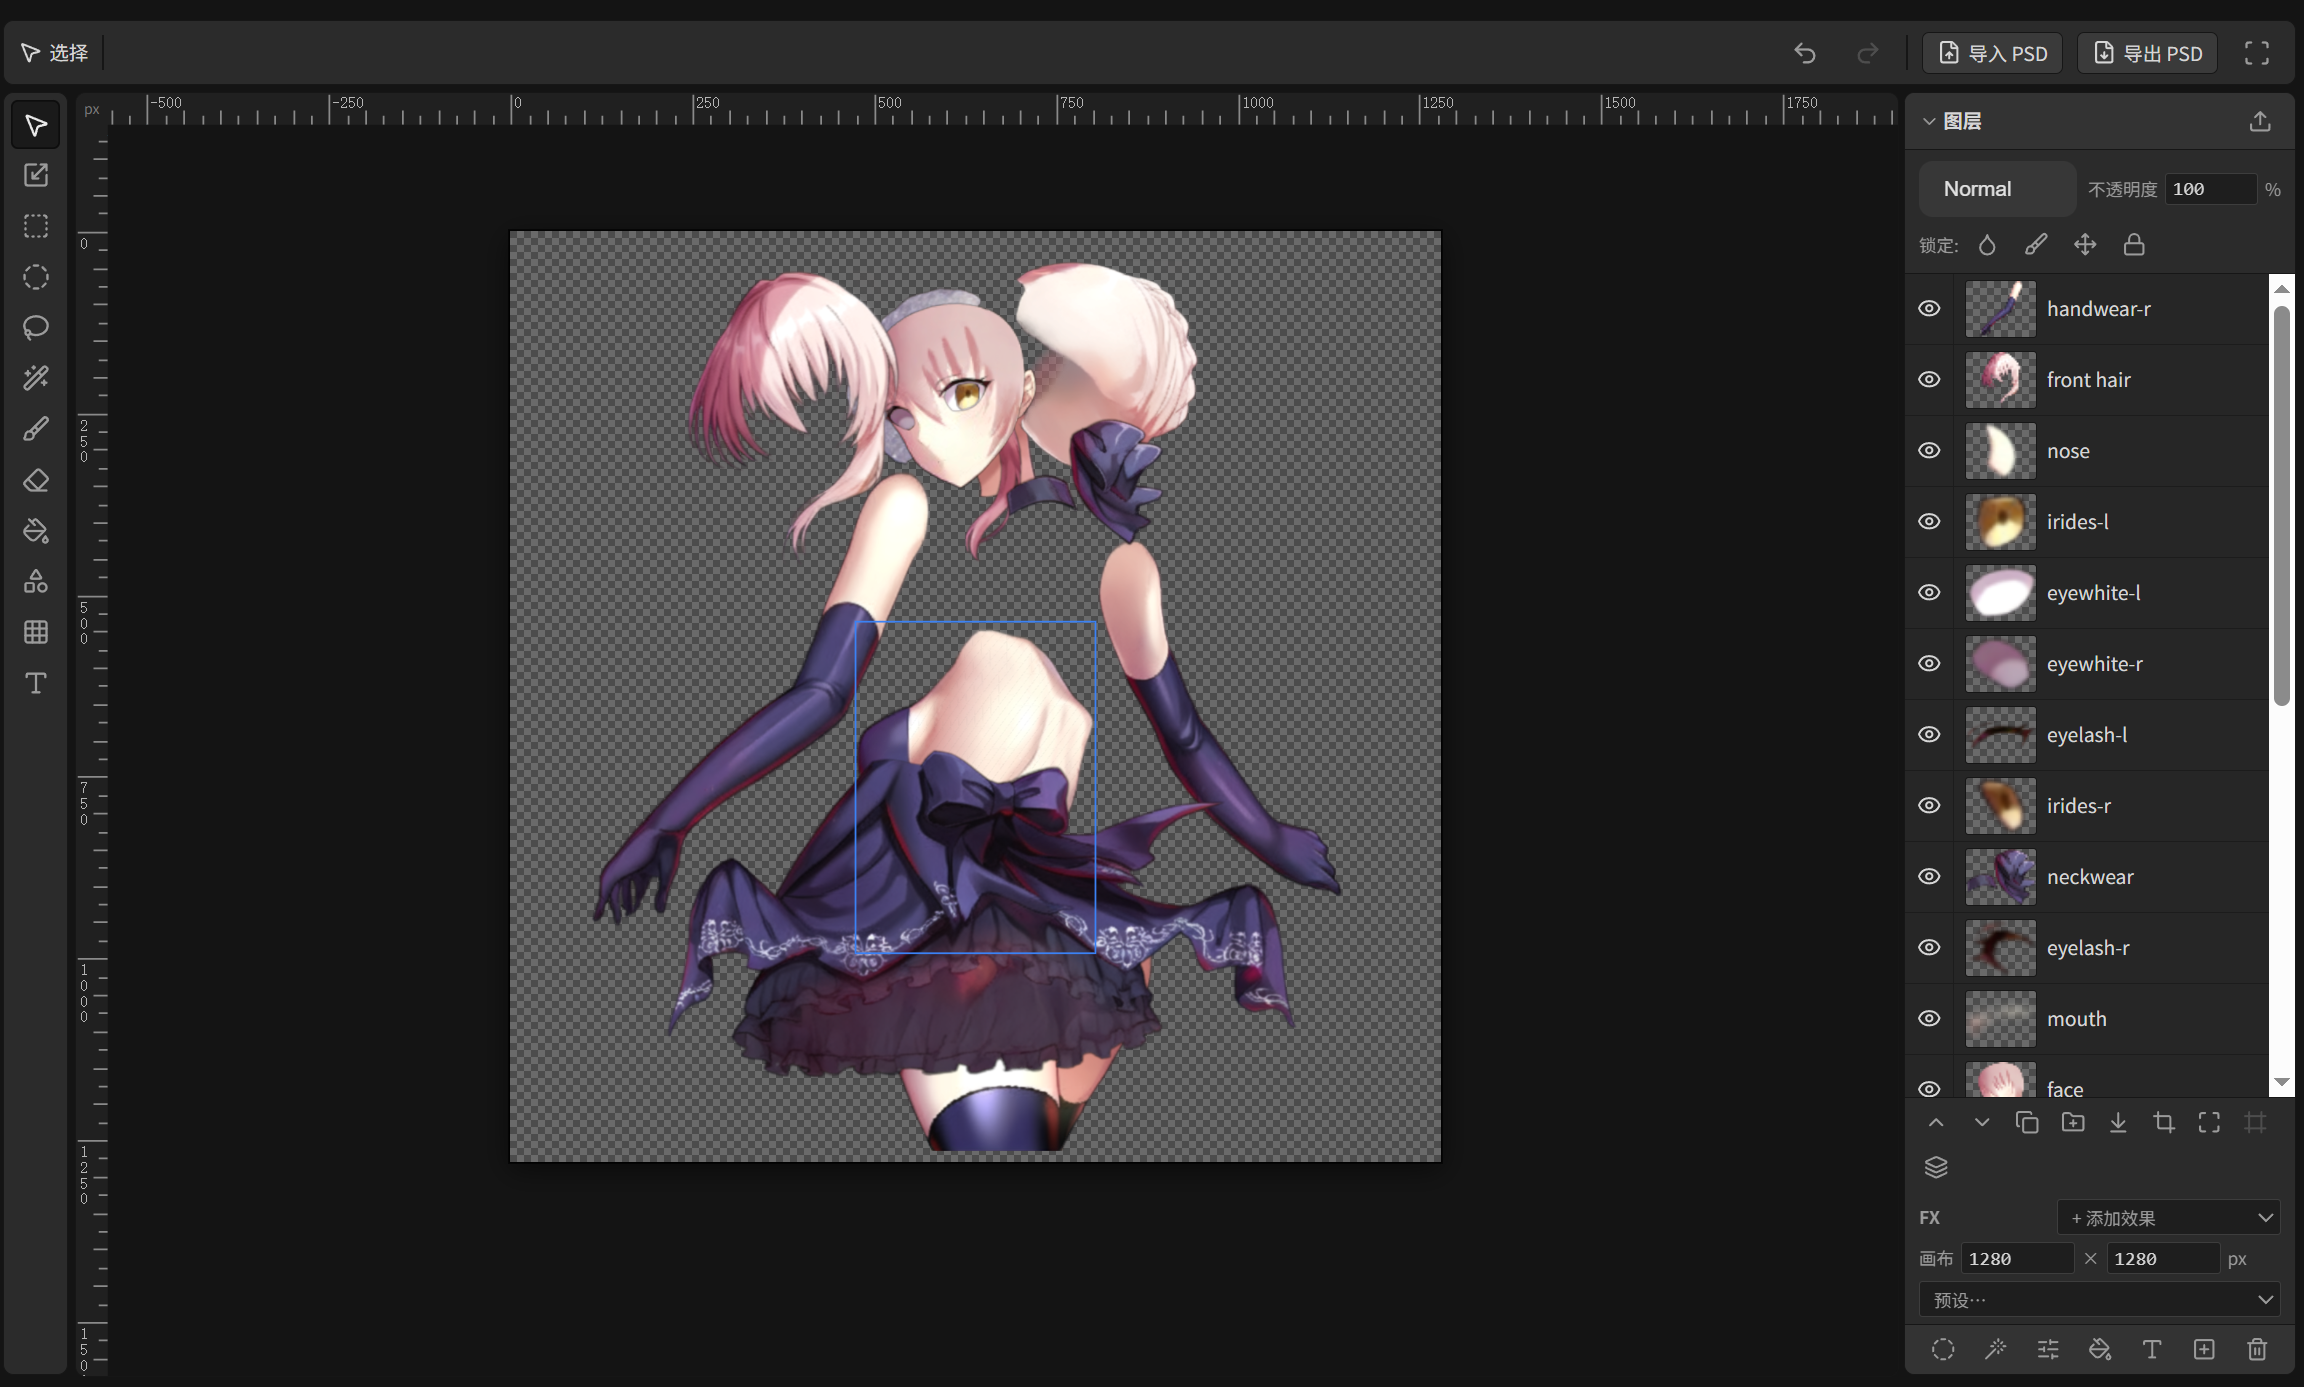The image size is (2304, 1387).
Task: Hide the front hair layer
Action: pyautogui.click(x=1929, y=380)
